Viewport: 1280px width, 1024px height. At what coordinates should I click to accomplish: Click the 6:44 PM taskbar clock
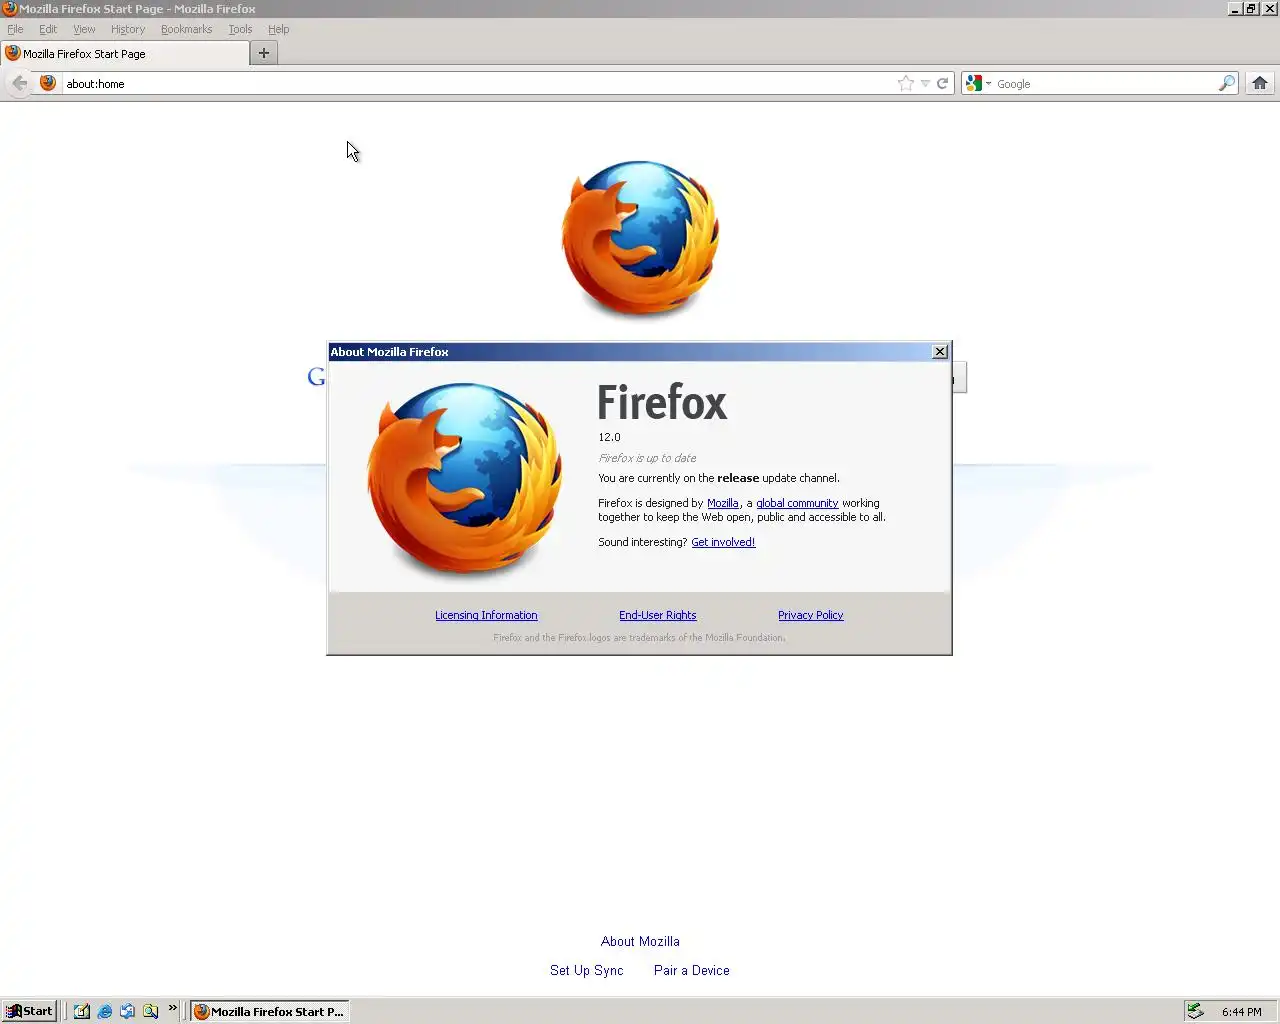coord(1242,1012)
